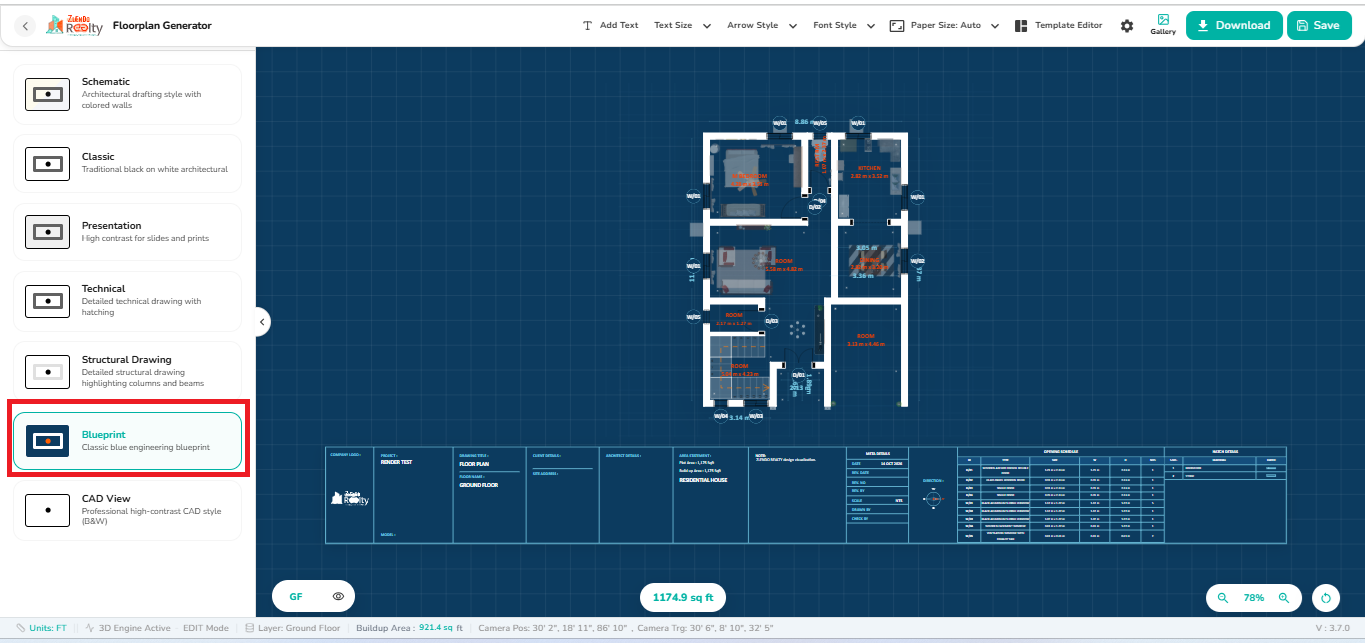
Task: Select the Schematic style
Action: pyautogui.click(x=128, y=95)
